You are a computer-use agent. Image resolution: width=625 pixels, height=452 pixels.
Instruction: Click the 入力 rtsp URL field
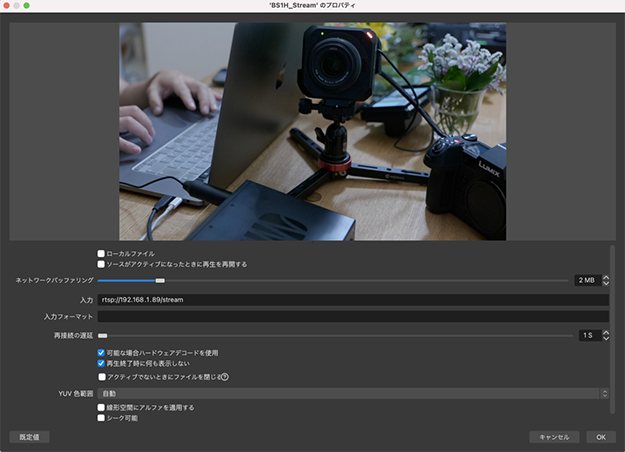(353, 300)
